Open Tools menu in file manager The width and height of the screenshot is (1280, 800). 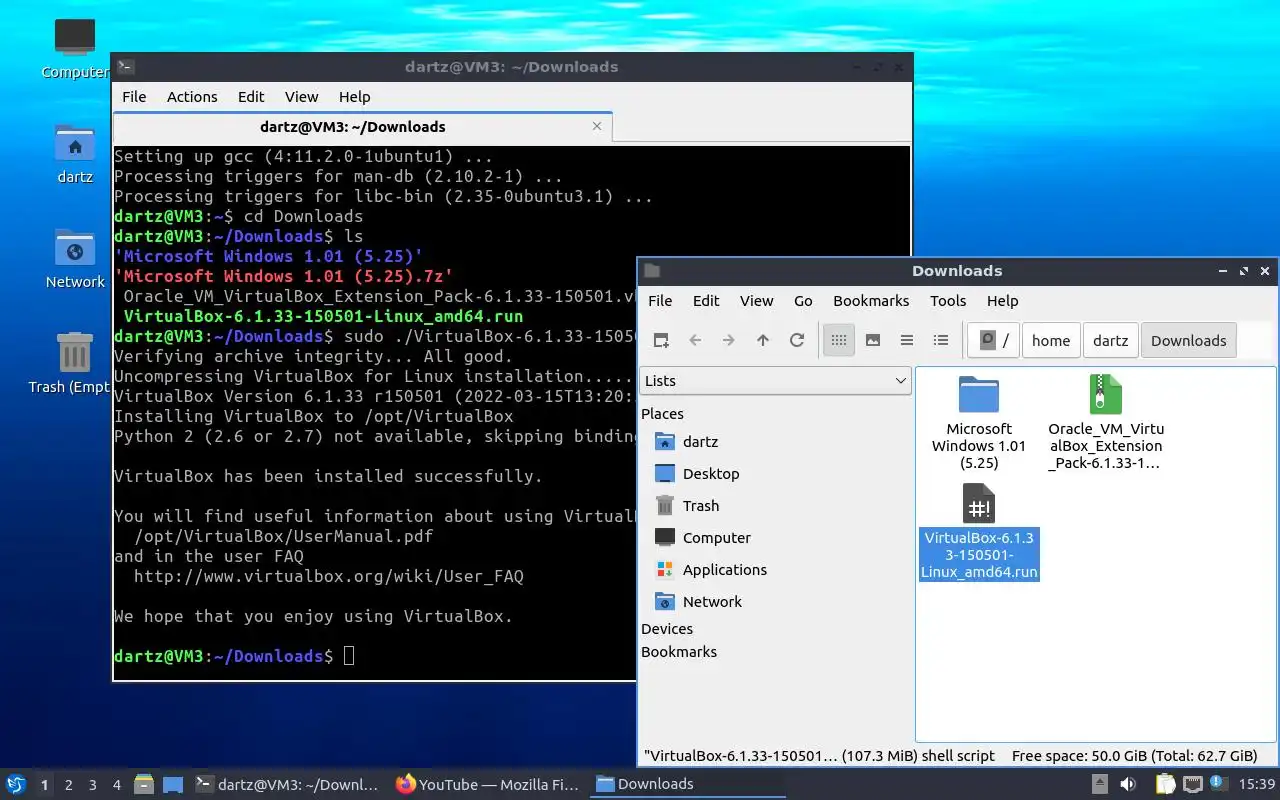(948, 301)
